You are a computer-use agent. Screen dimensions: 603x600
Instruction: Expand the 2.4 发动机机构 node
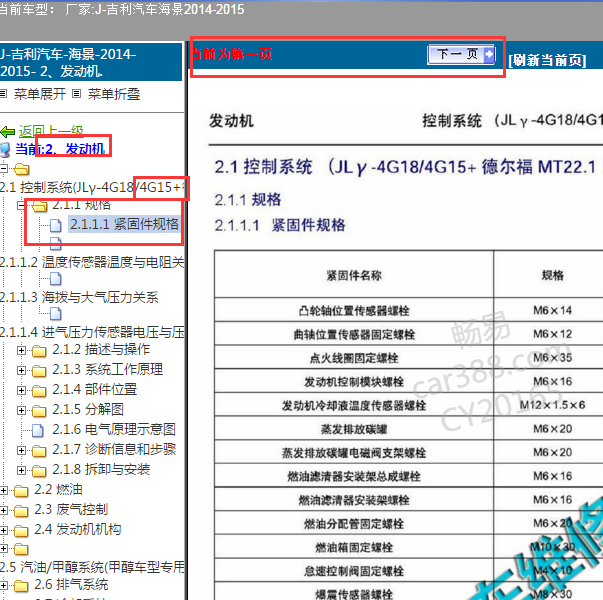[x=3, y=530]
